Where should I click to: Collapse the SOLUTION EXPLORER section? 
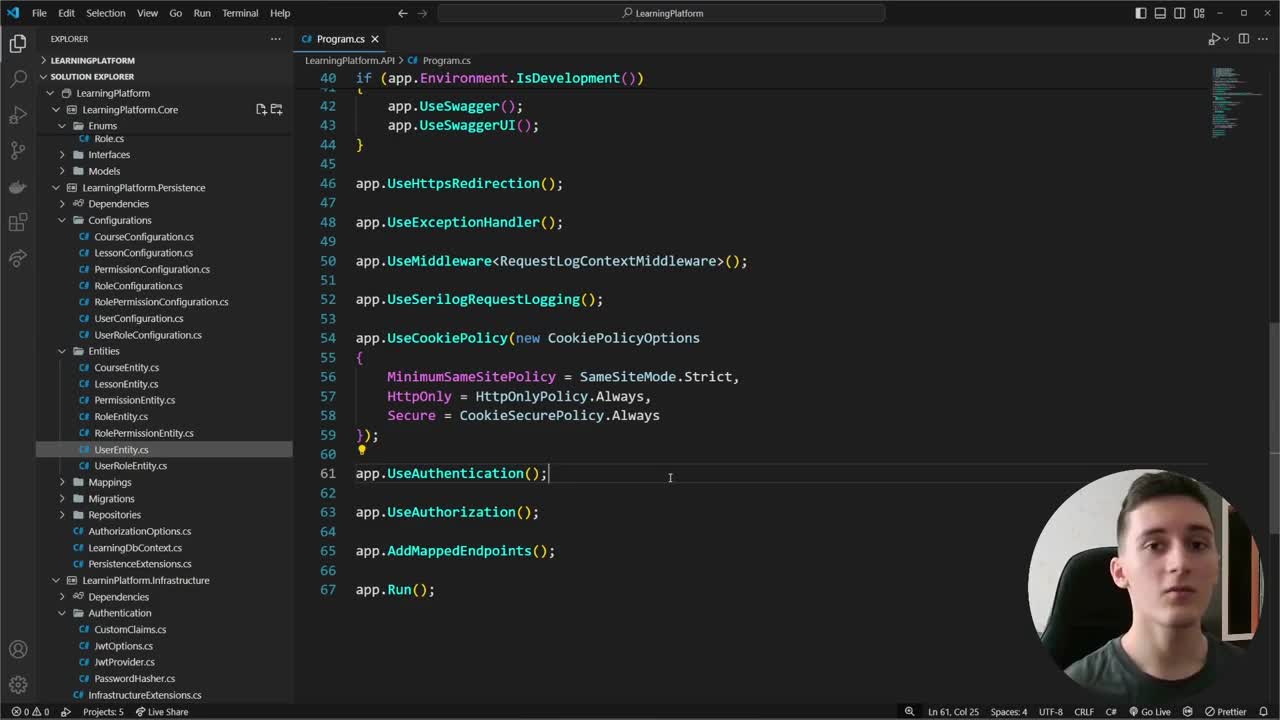pos(165,76)
